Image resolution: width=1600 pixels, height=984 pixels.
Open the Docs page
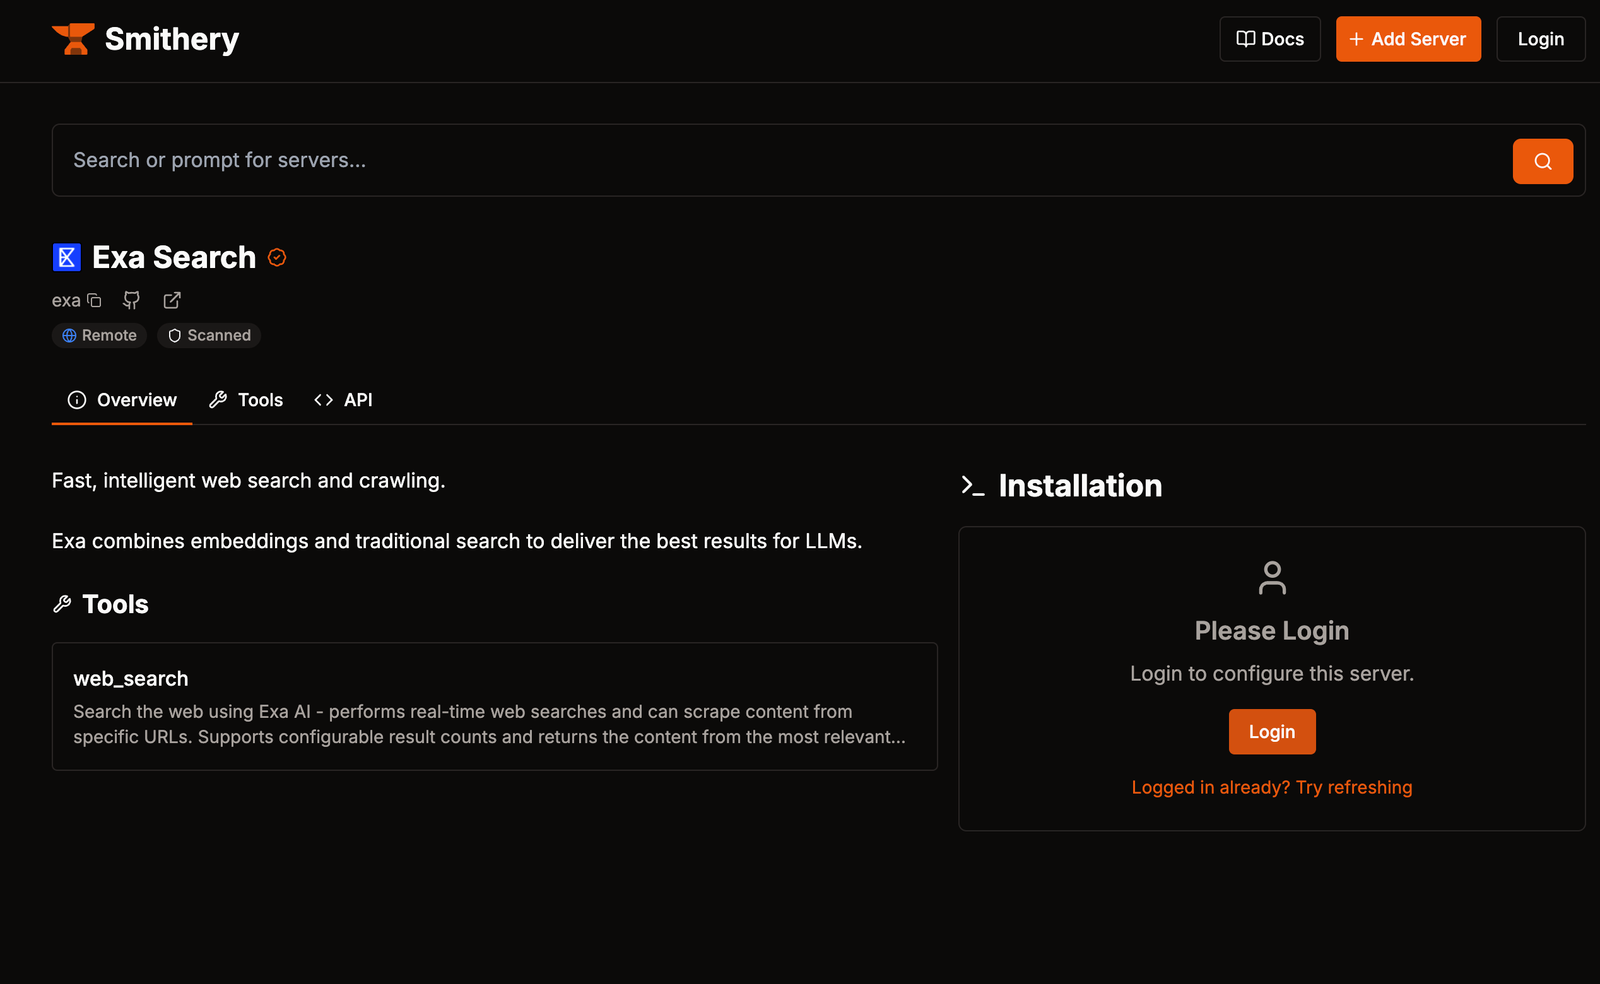click(1270, 39)
